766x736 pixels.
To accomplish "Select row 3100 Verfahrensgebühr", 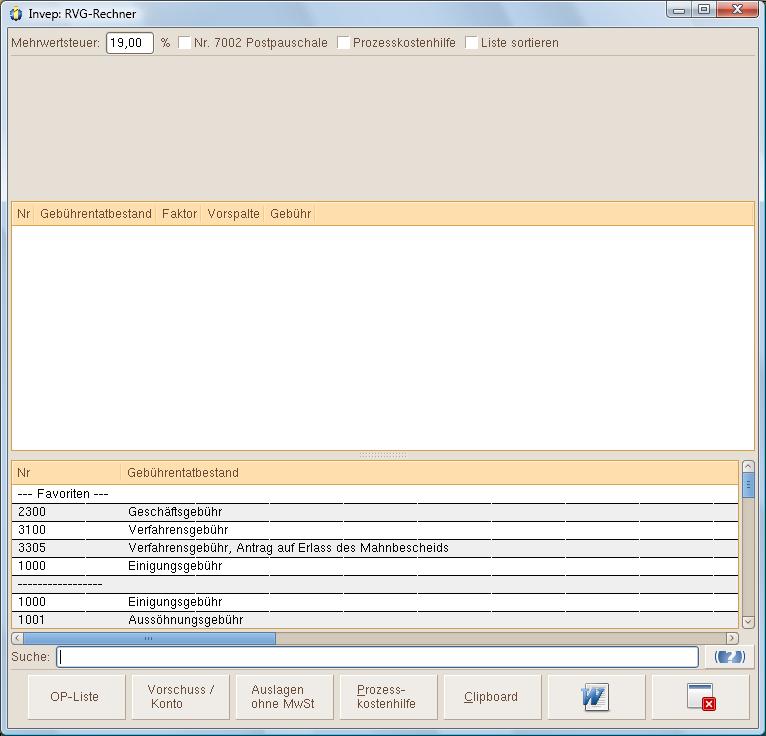I will (375, 530).
